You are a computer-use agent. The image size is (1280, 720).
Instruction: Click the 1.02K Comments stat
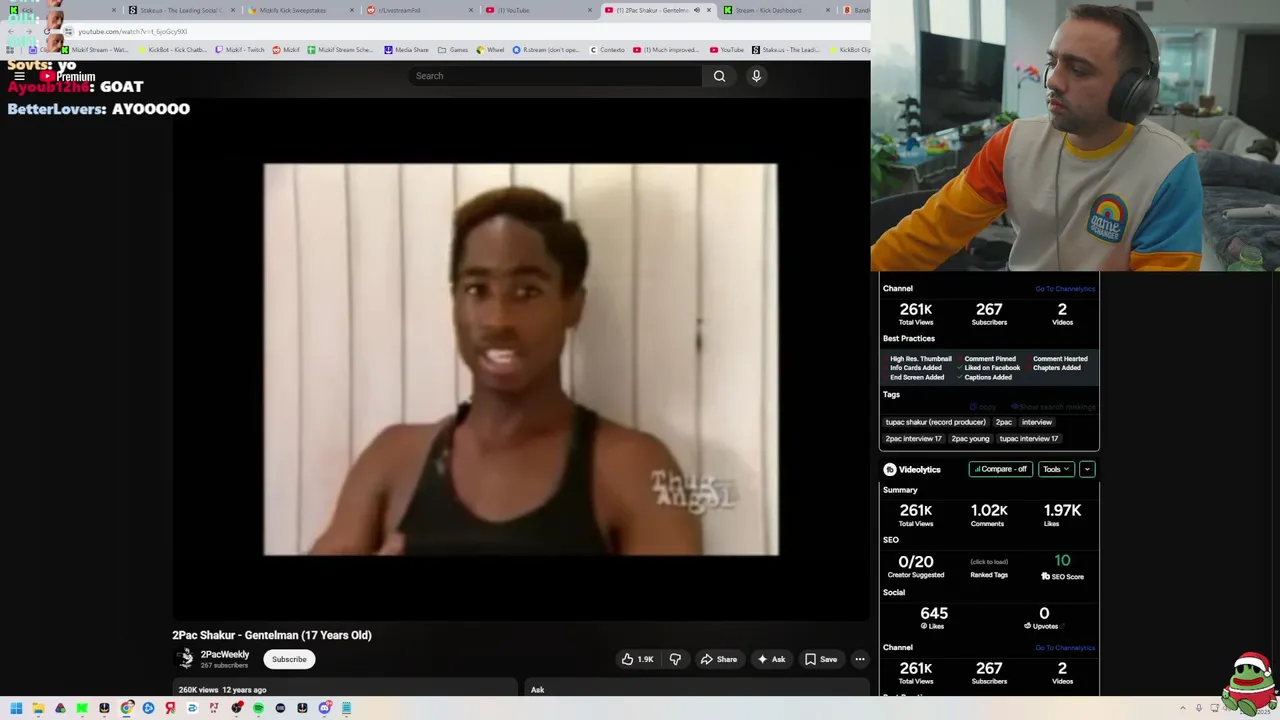[988, 515]
